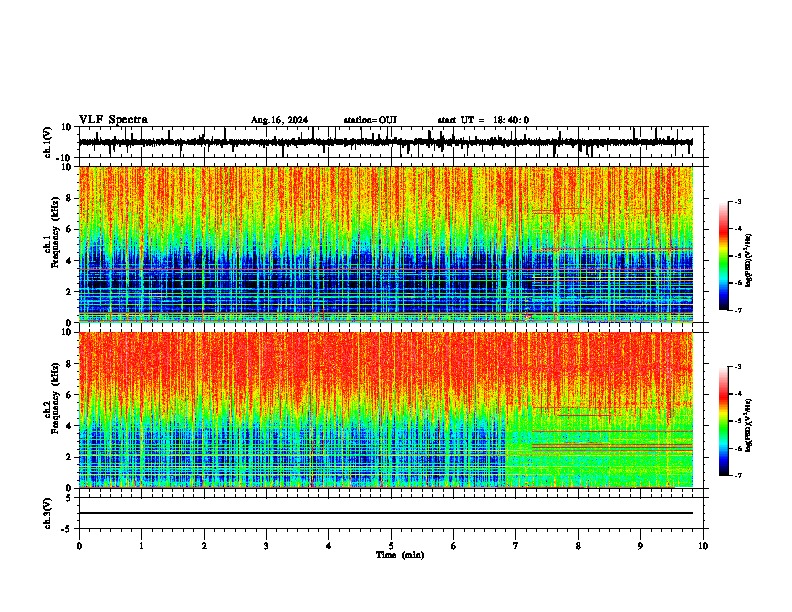Click the ch.1 spectrogram 8 kHz tick label
Screen dimensions: 792x612
[69, 198]
